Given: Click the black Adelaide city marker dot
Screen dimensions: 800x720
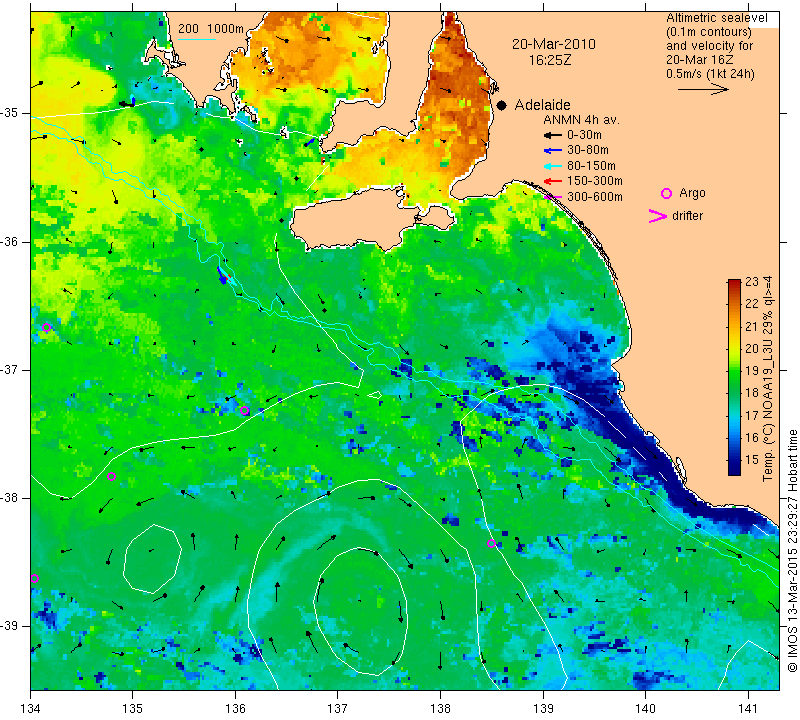Looking at the screenshot, I should pos(502,105).
